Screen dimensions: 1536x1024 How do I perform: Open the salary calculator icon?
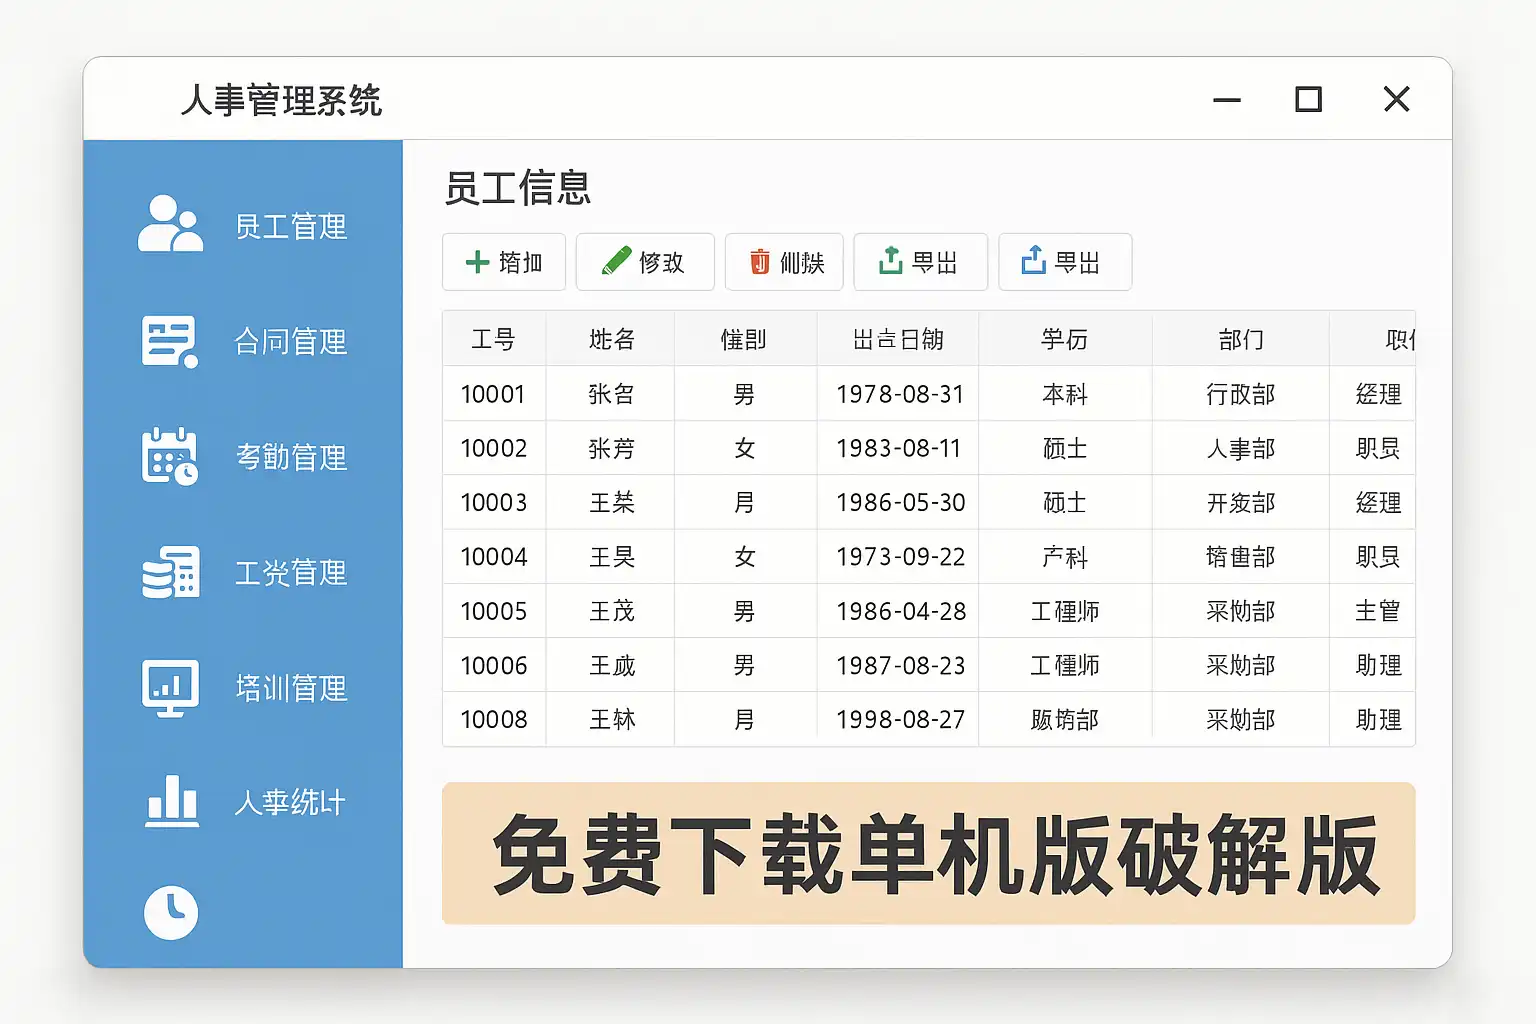170,572
